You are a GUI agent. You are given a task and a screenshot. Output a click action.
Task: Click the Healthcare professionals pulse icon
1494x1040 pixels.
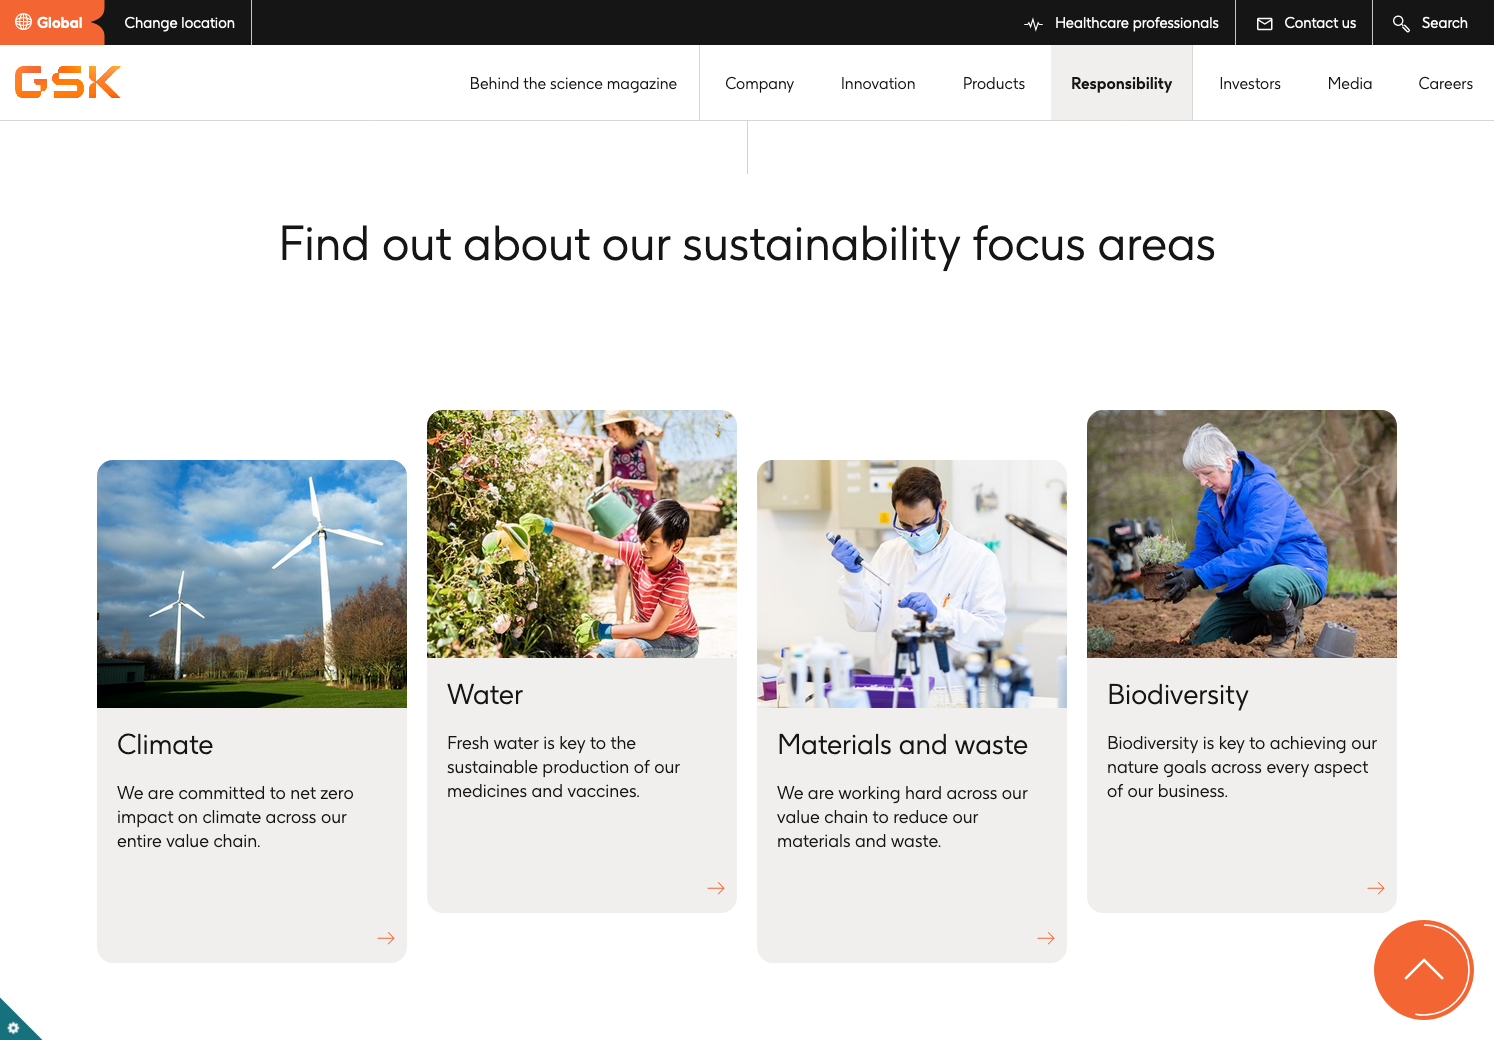pyautogui.click(x=1034, y=23)
